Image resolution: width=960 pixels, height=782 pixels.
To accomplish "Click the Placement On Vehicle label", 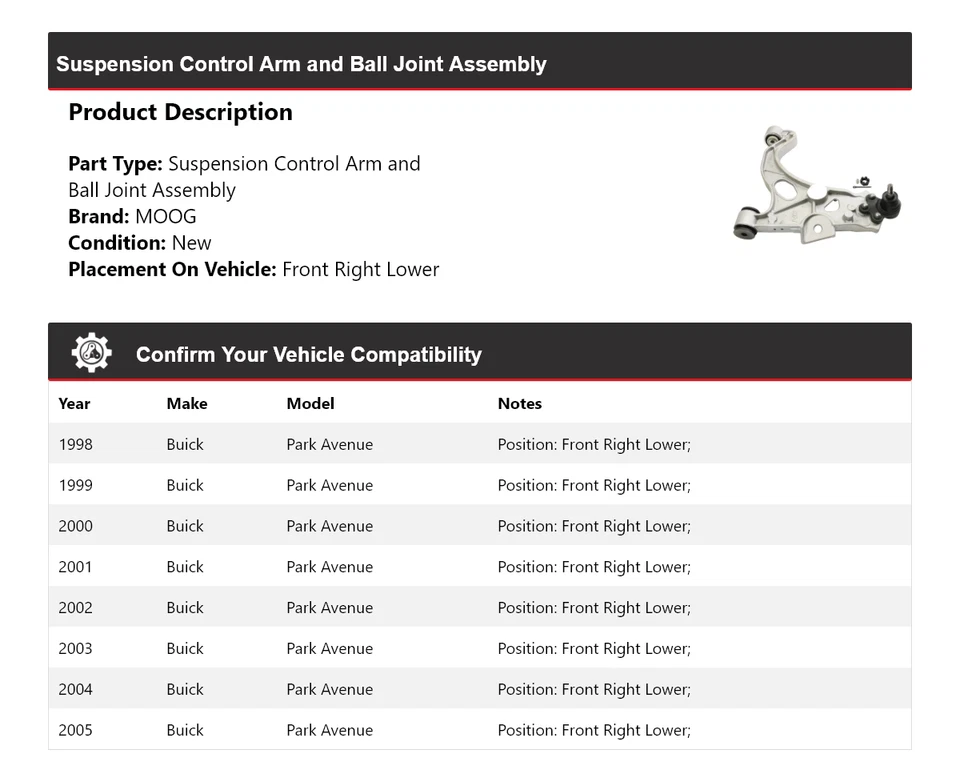I will 172,269.
